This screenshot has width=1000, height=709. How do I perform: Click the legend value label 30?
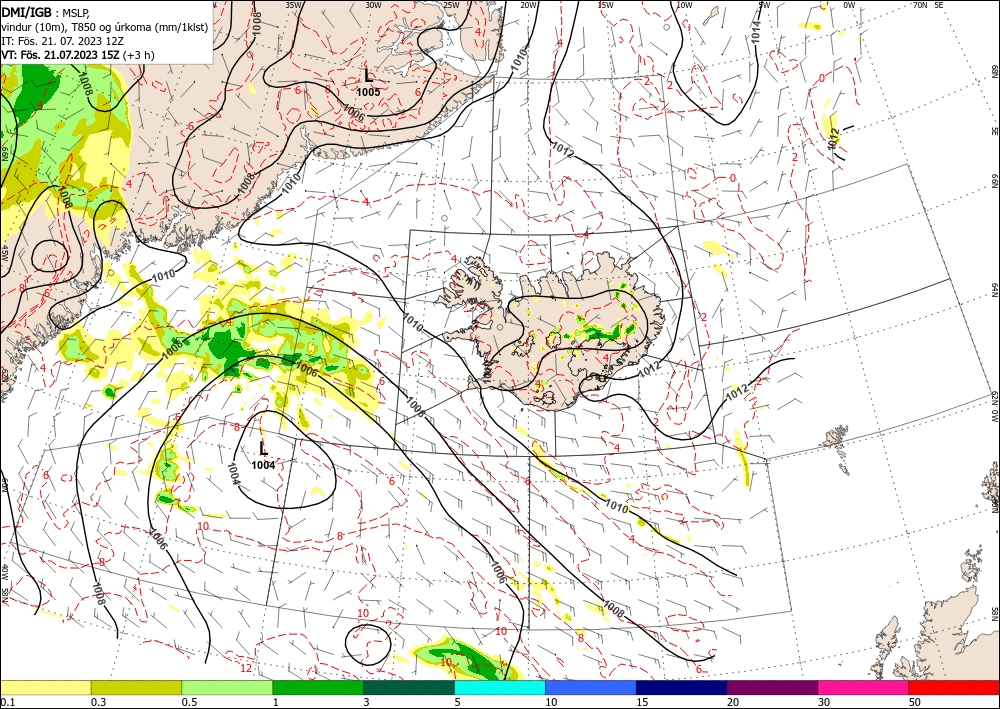coord(824,702)
